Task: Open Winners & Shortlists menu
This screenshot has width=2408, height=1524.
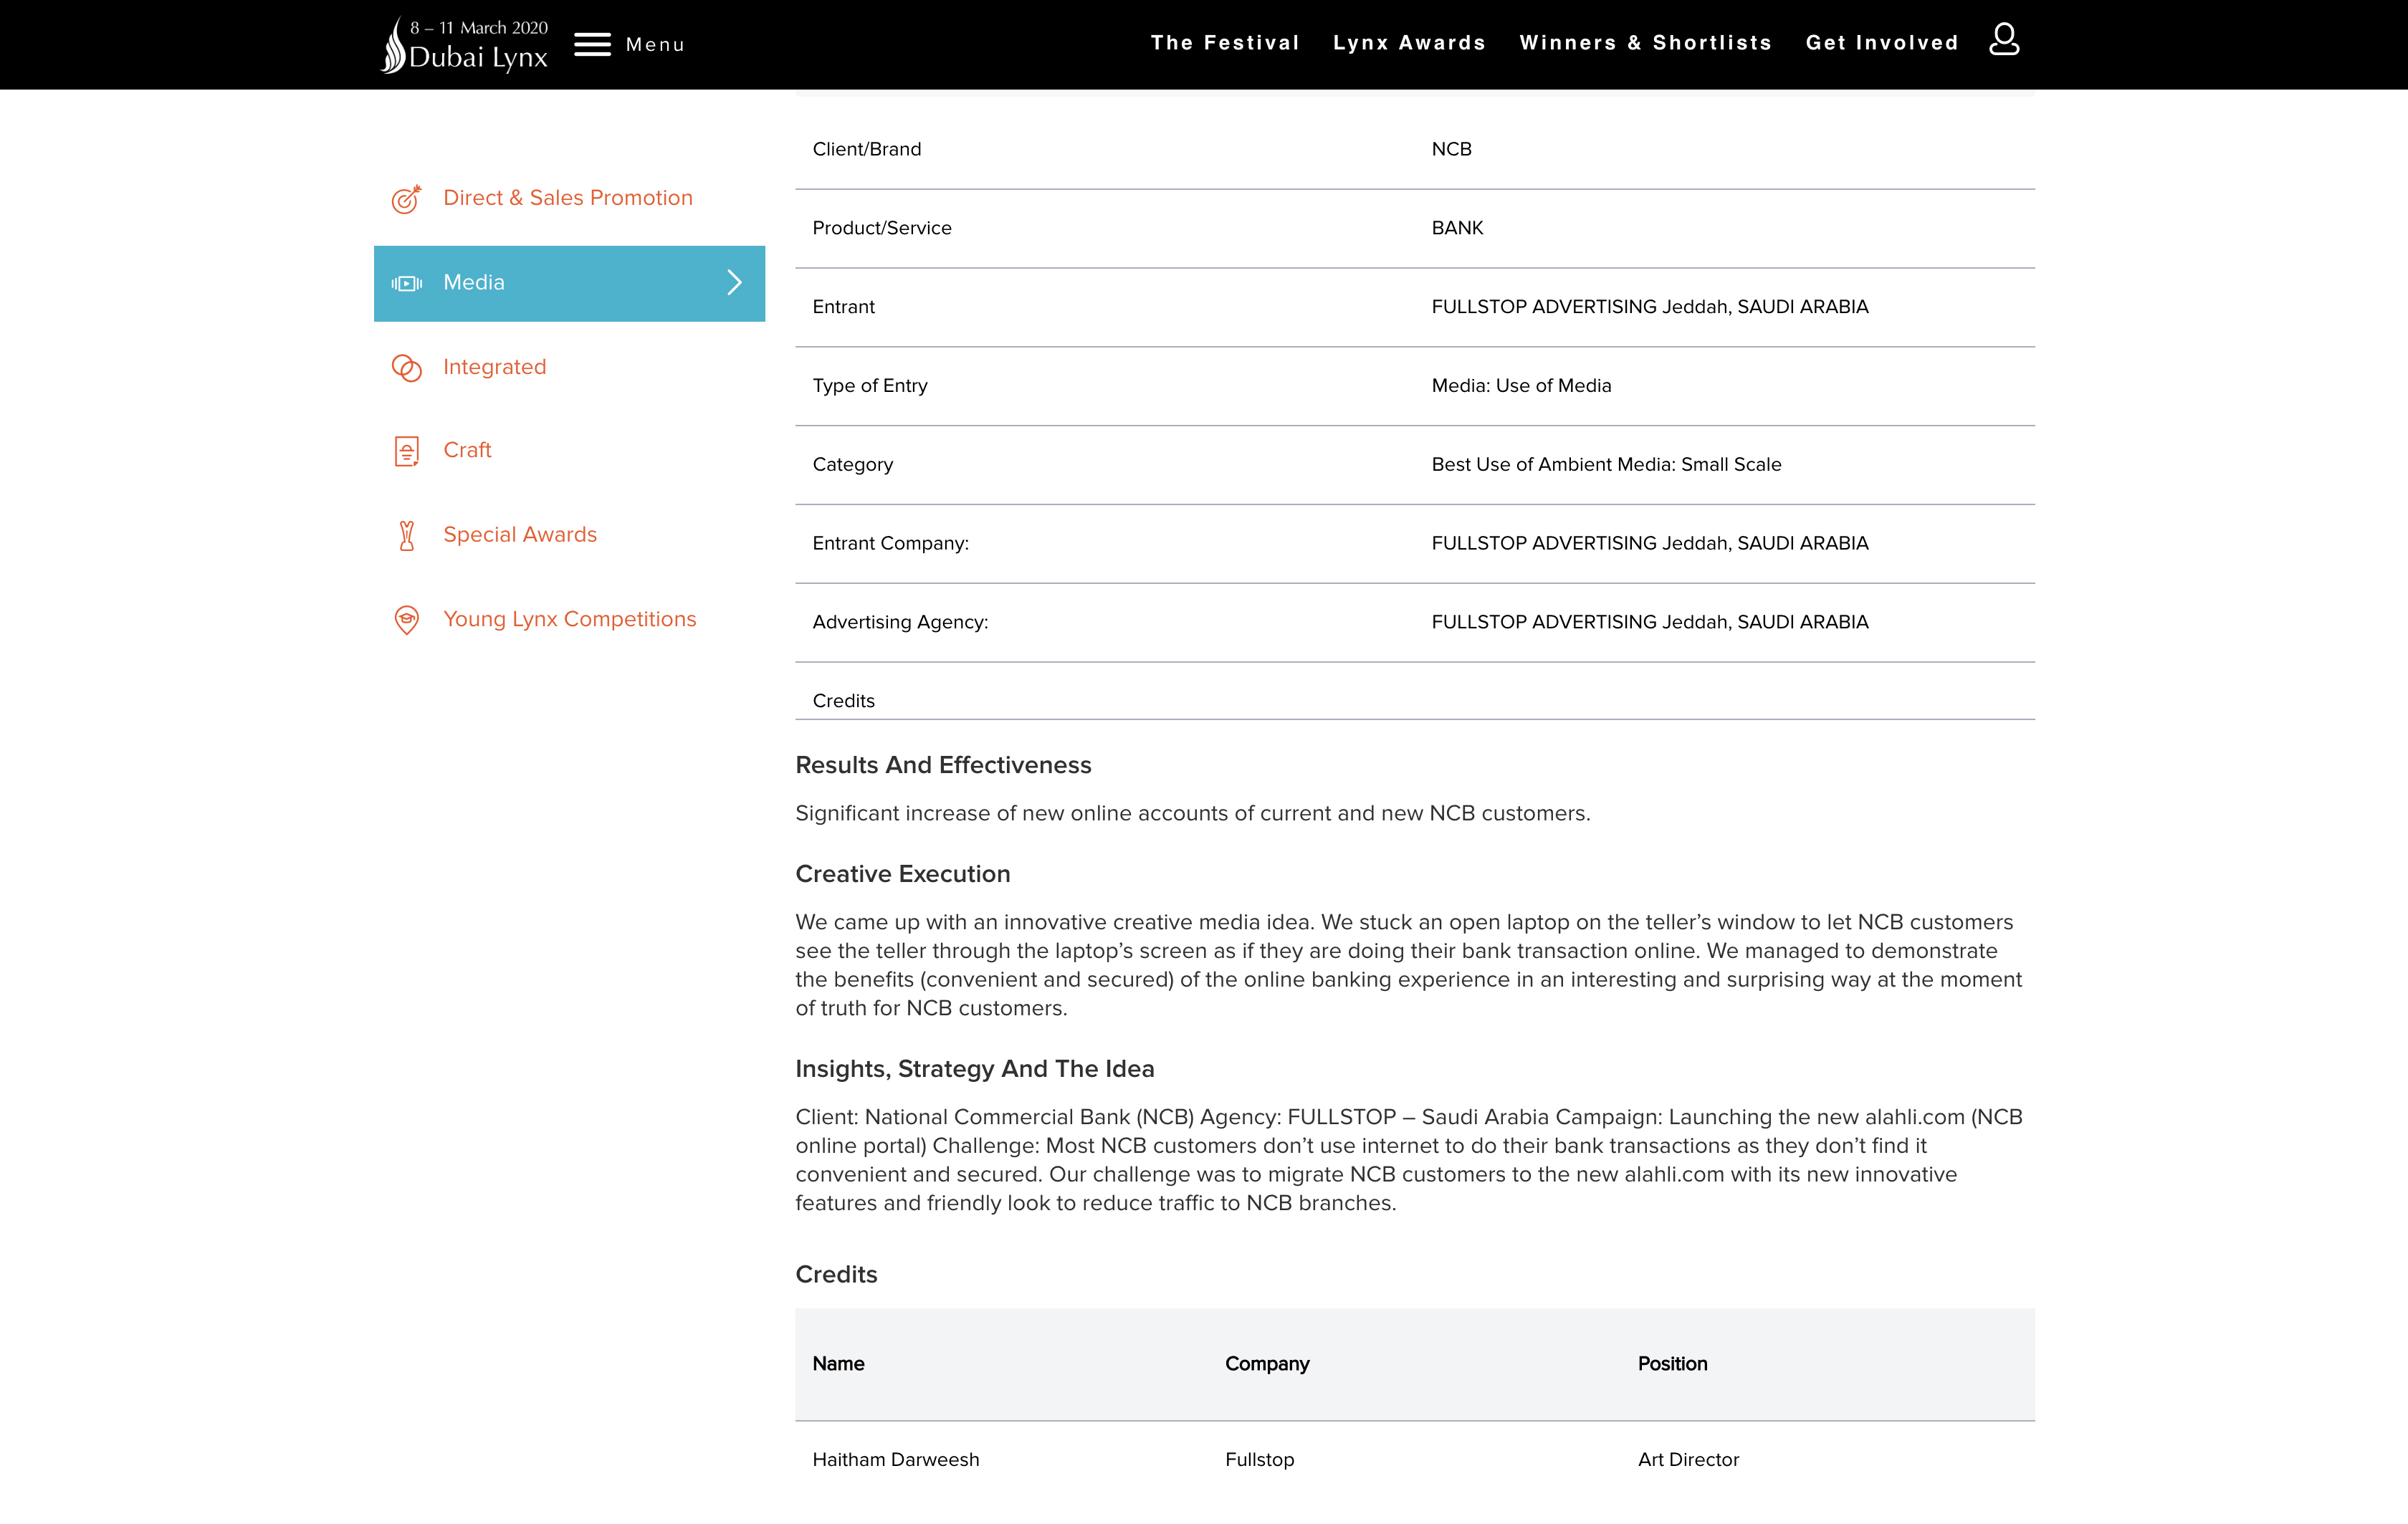Action: tap(1645, 43)
